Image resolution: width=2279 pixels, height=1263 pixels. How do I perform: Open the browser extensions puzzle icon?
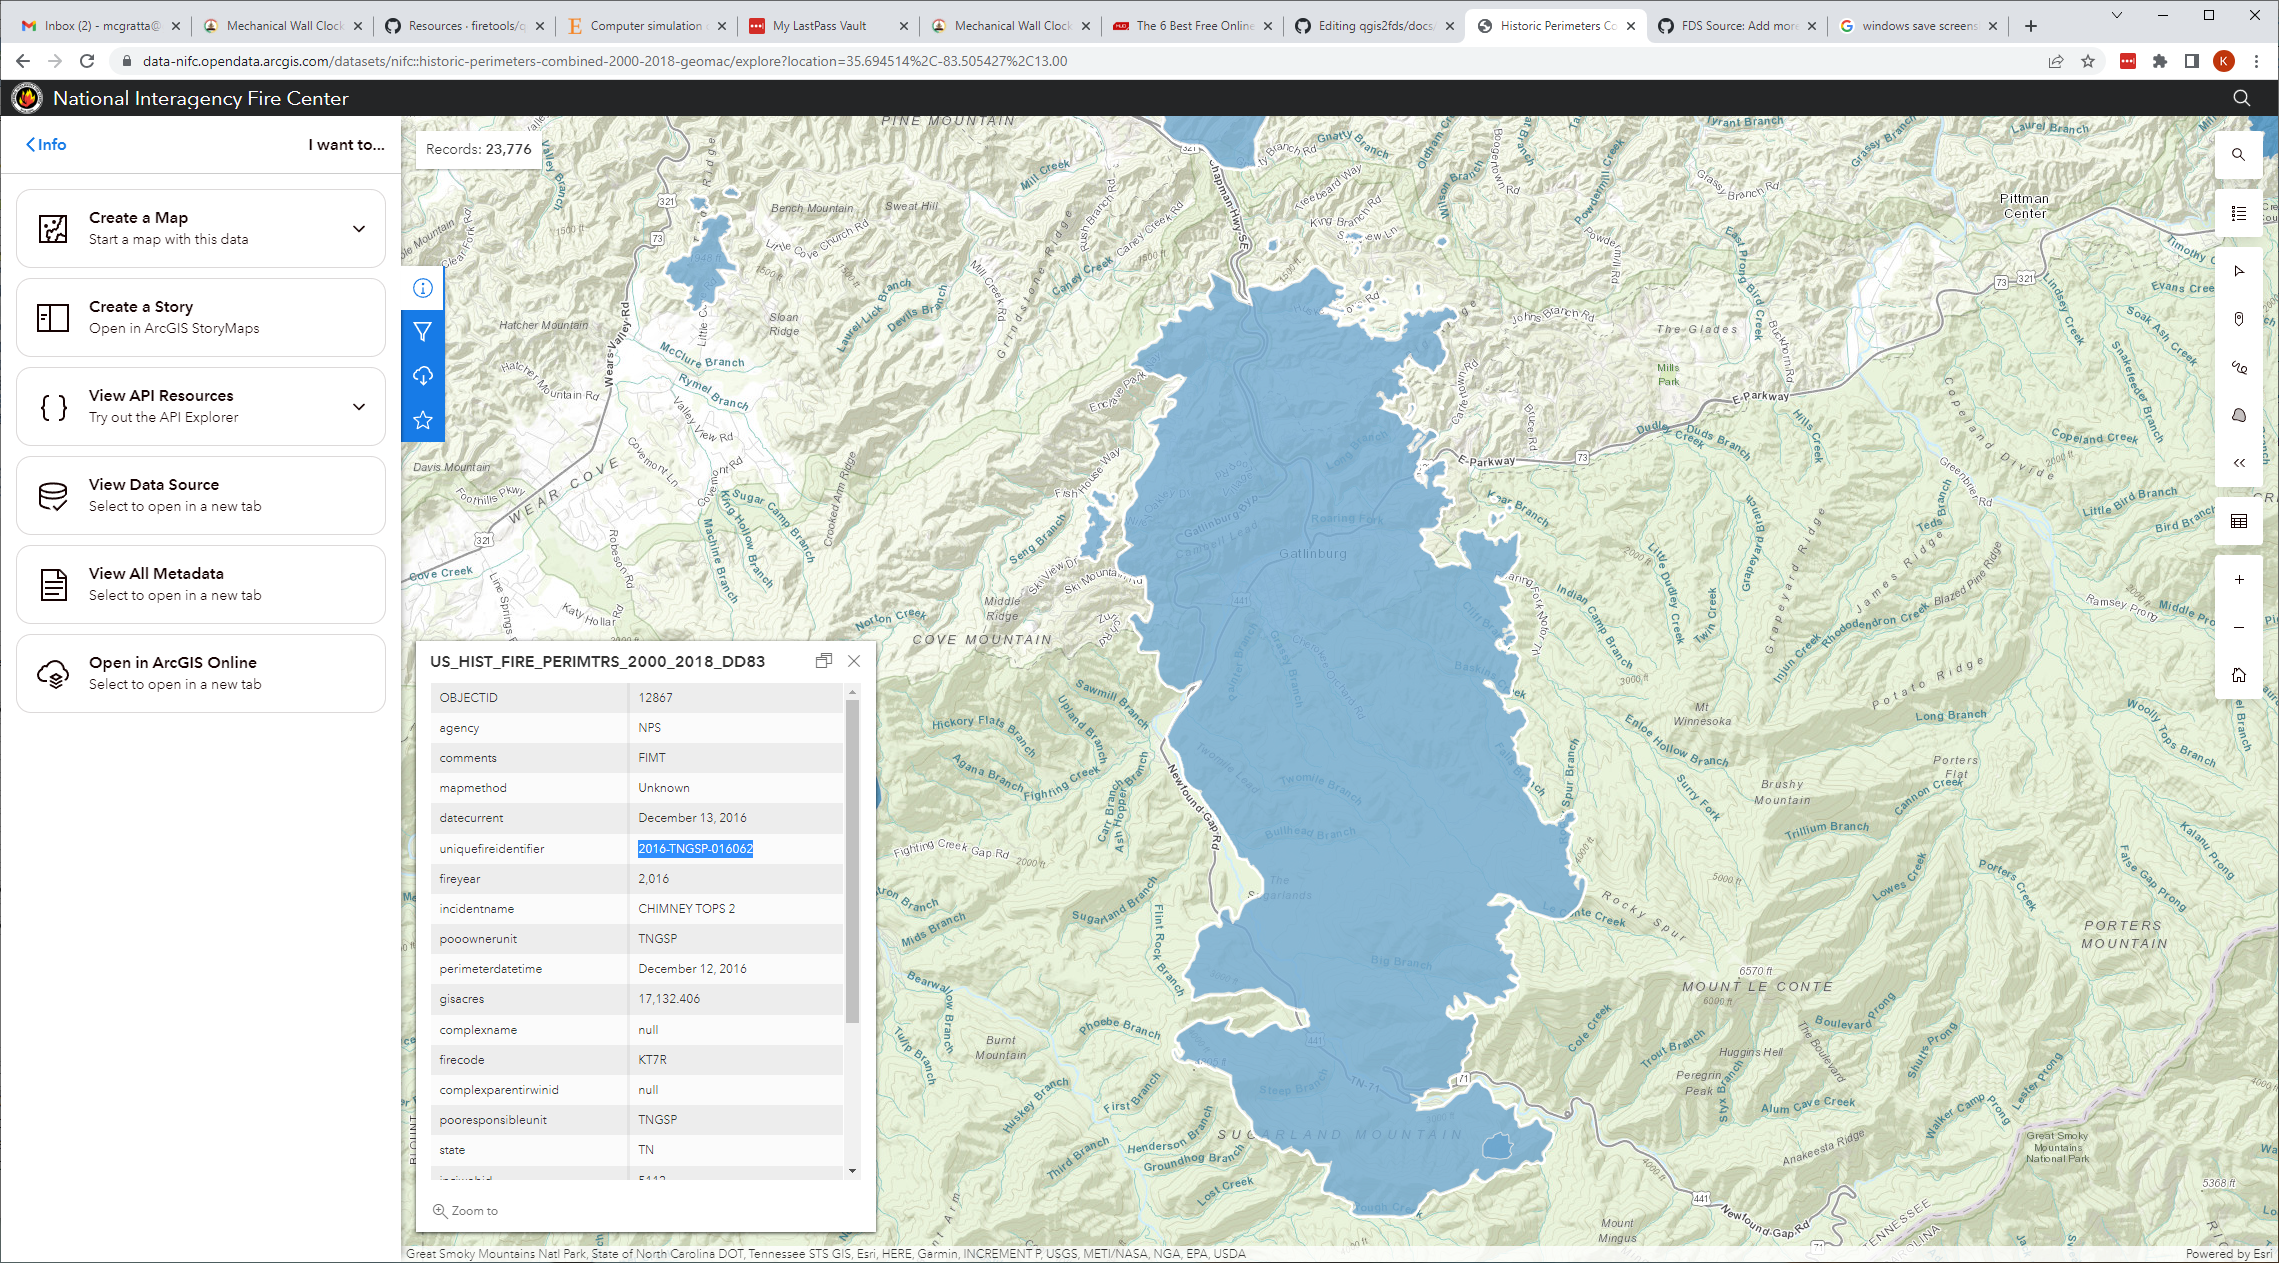point(2159,61)
